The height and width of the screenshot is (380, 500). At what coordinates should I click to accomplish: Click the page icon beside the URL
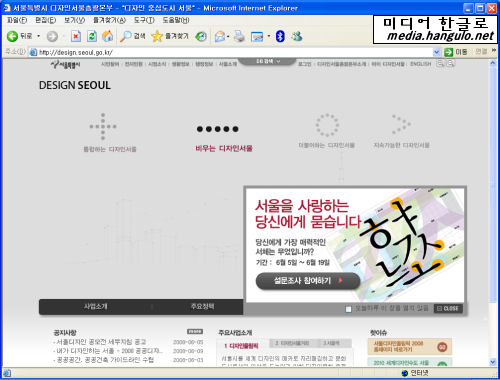point(33,52)
